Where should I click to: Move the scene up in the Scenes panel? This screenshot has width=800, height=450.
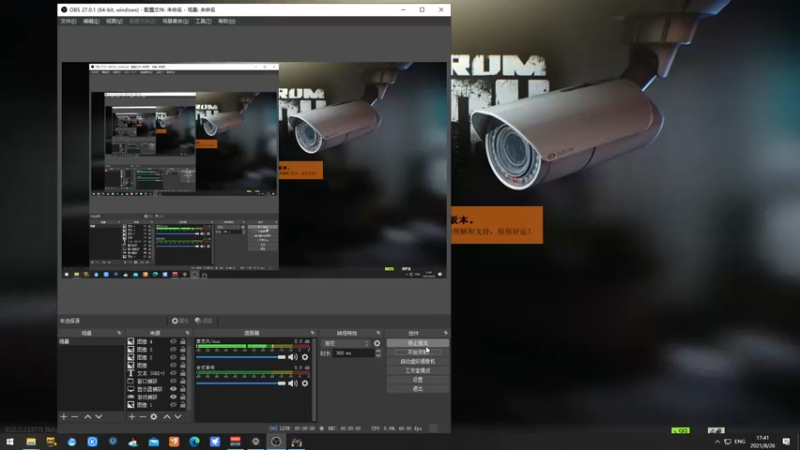click(88, 417)
